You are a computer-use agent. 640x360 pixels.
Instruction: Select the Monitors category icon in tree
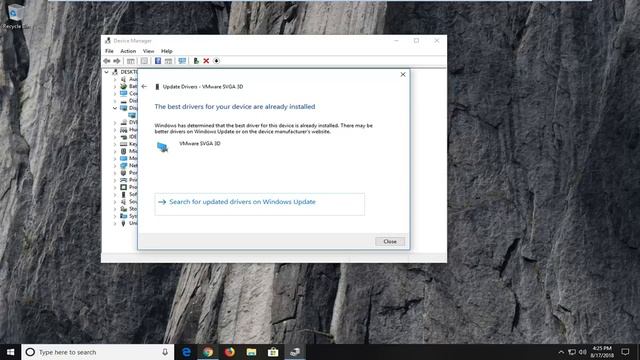124,158
